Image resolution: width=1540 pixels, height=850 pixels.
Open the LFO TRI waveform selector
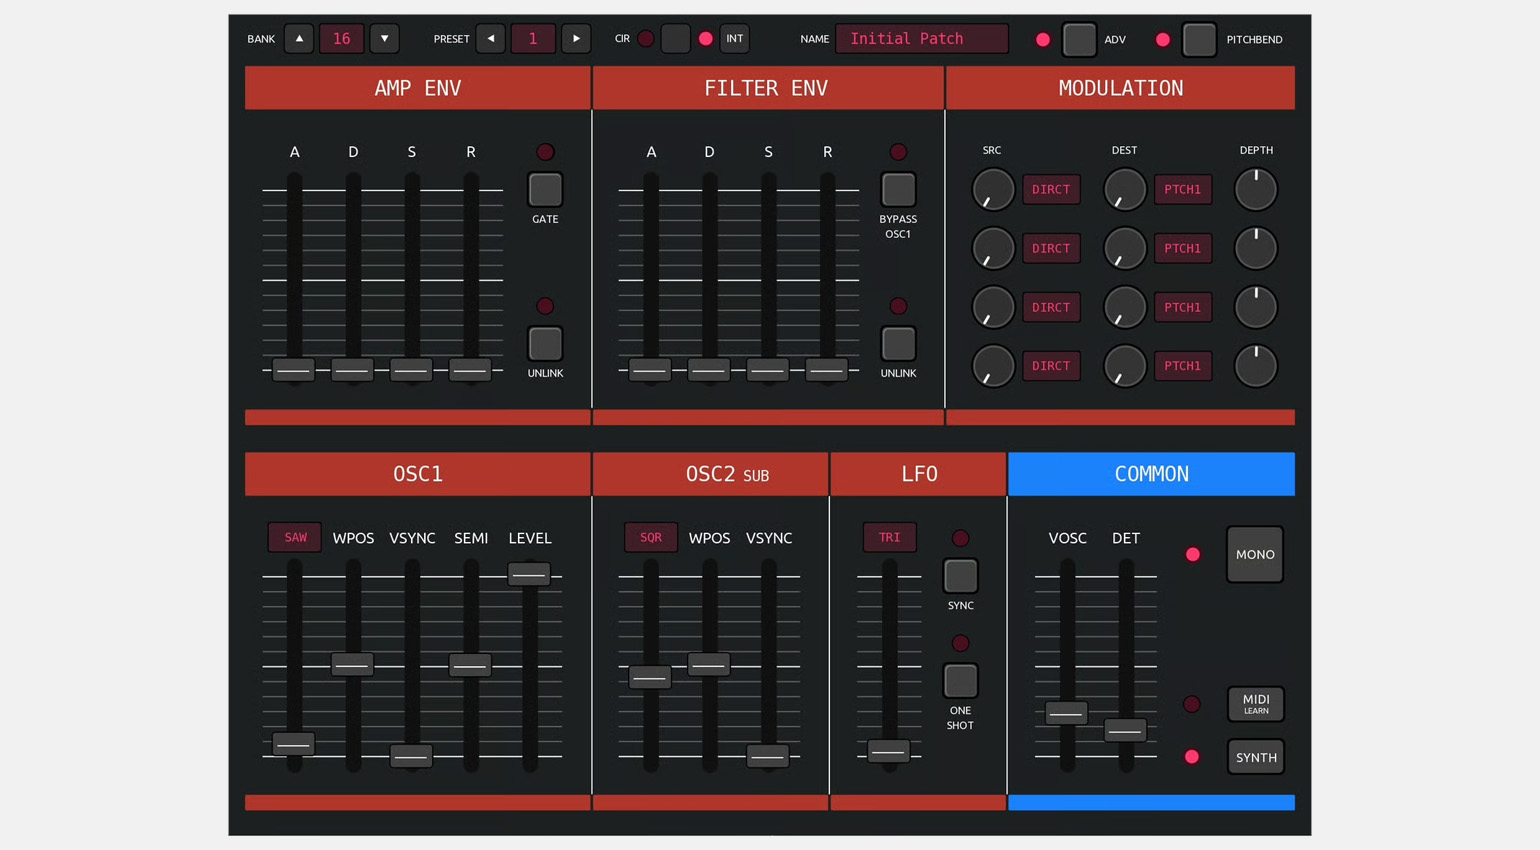[889, 538]
